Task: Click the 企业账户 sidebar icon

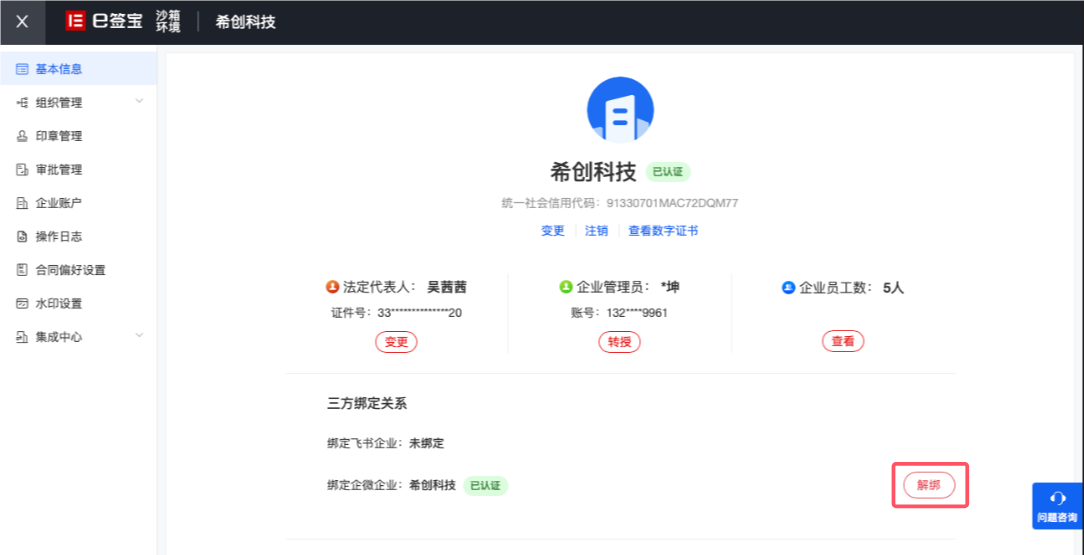Action: coord(21,203)
